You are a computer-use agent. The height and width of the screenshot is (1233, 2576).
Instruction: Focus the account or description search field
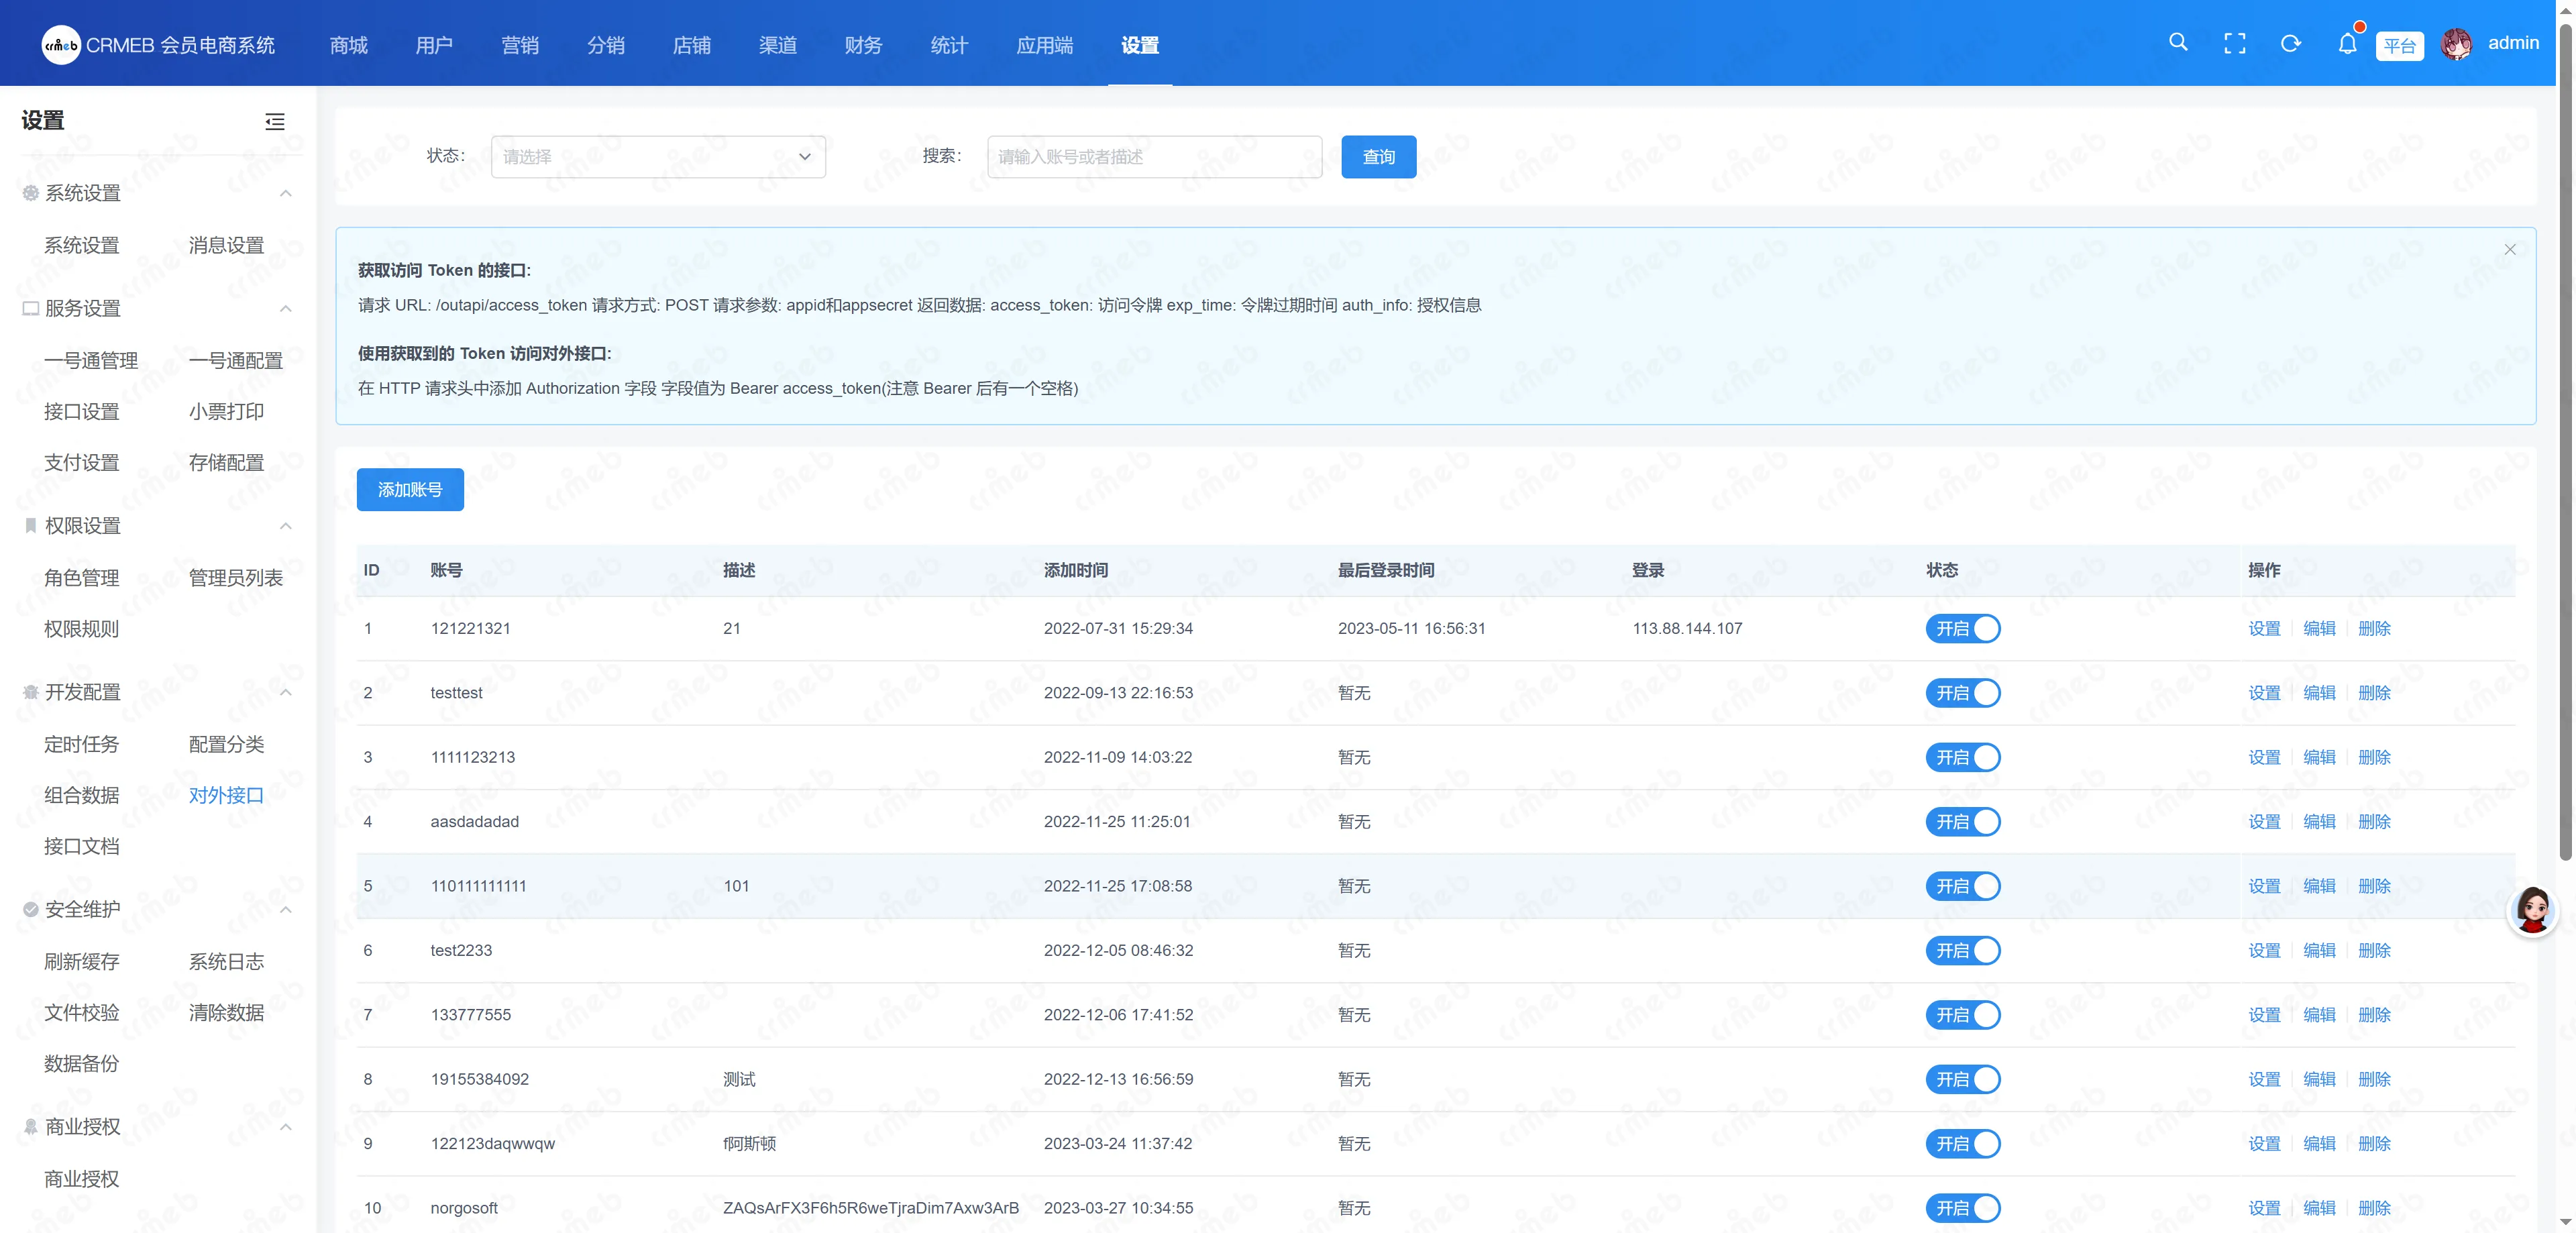(1154, 157)
